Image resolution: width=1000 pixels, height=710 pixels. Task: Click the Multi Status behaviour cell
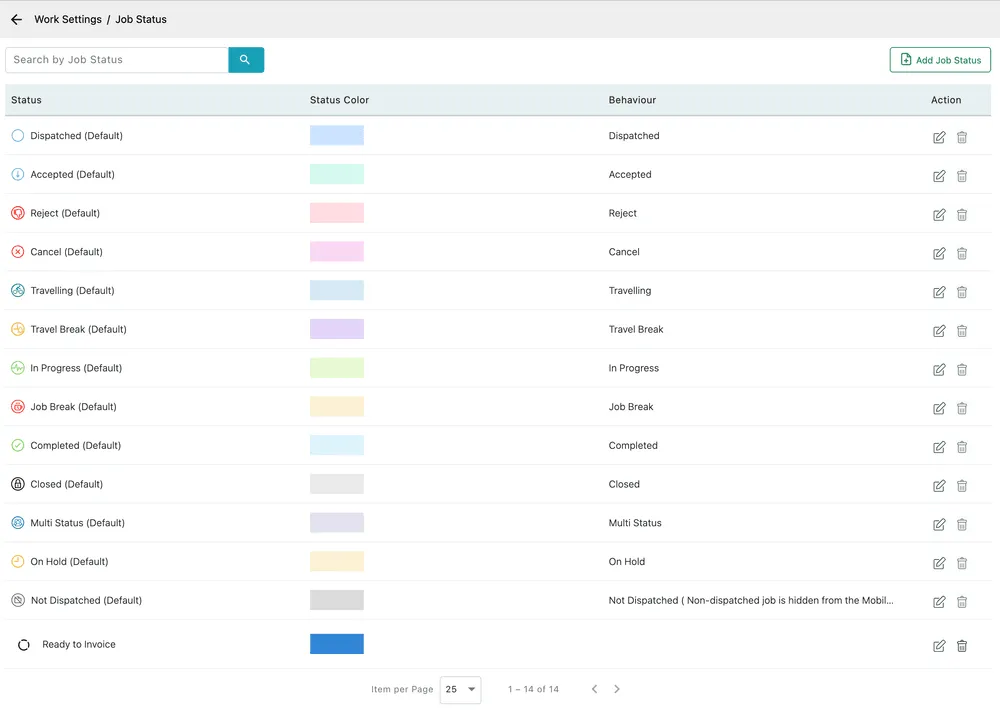(635, 523)
